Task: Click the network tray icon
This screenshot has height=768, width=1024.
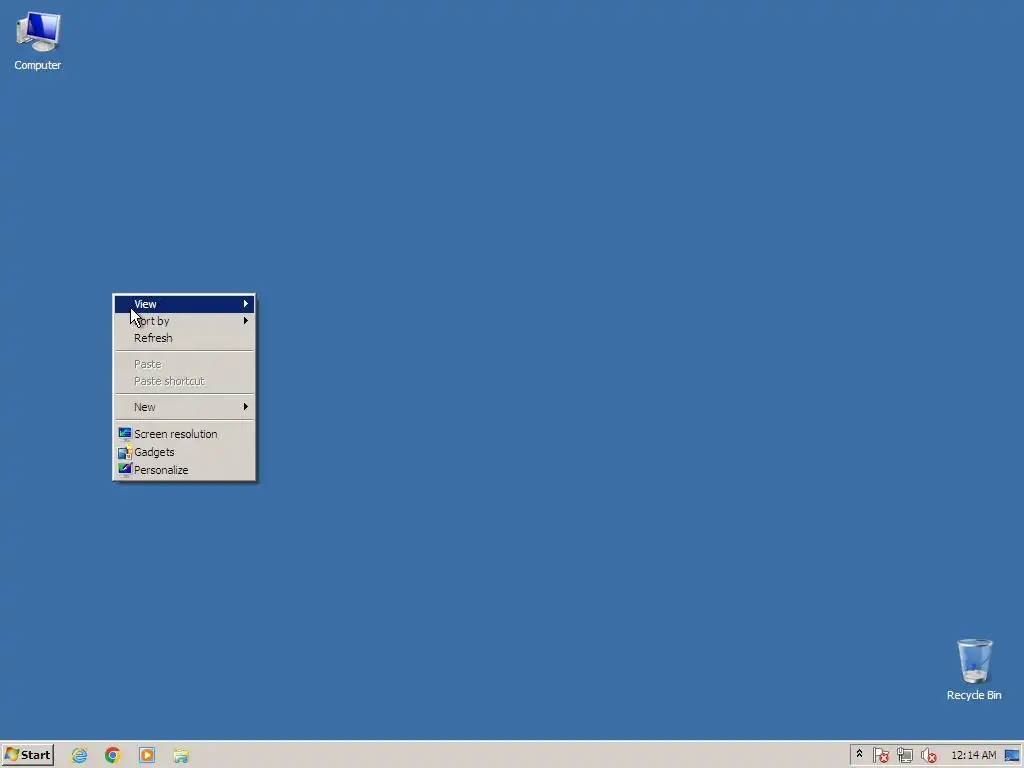Action: coord(904,756)
